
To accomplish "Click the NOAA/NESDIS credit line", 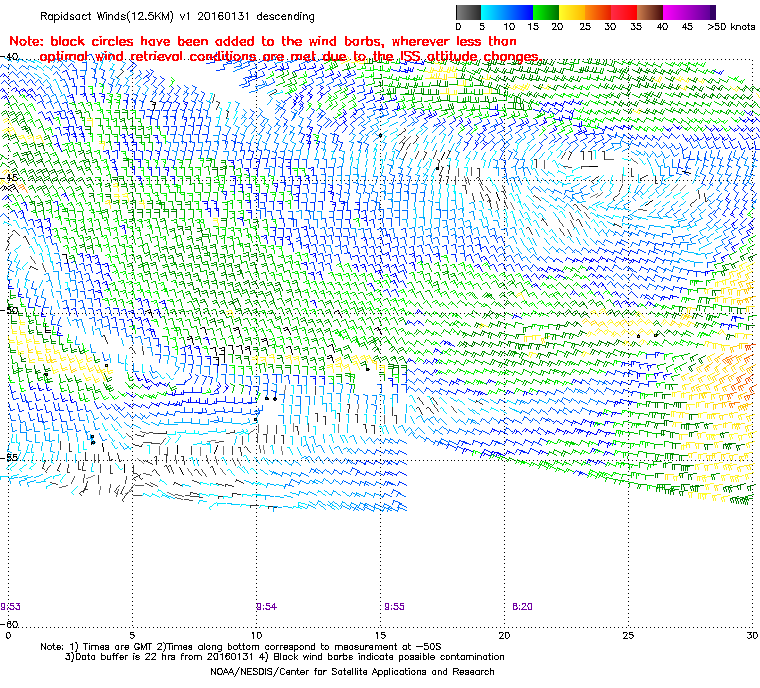I will click(352, 672).
